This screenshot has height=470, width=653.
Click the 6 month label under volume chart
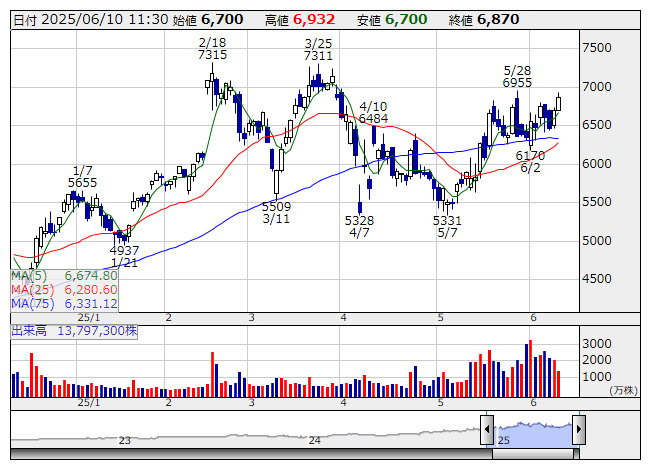(533, 403)
